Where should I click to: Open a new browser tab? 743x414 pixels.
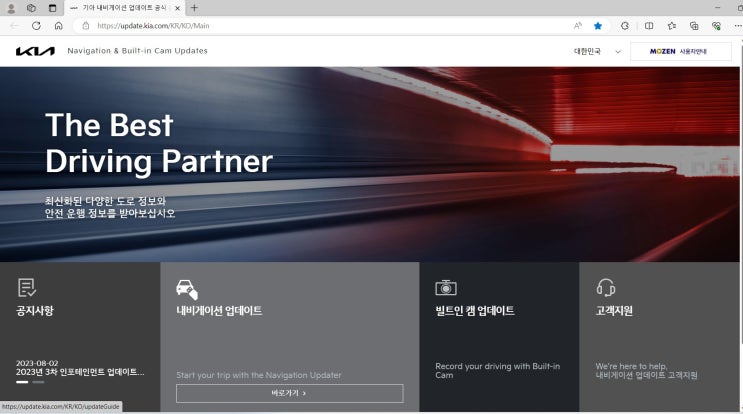[194, 8]
